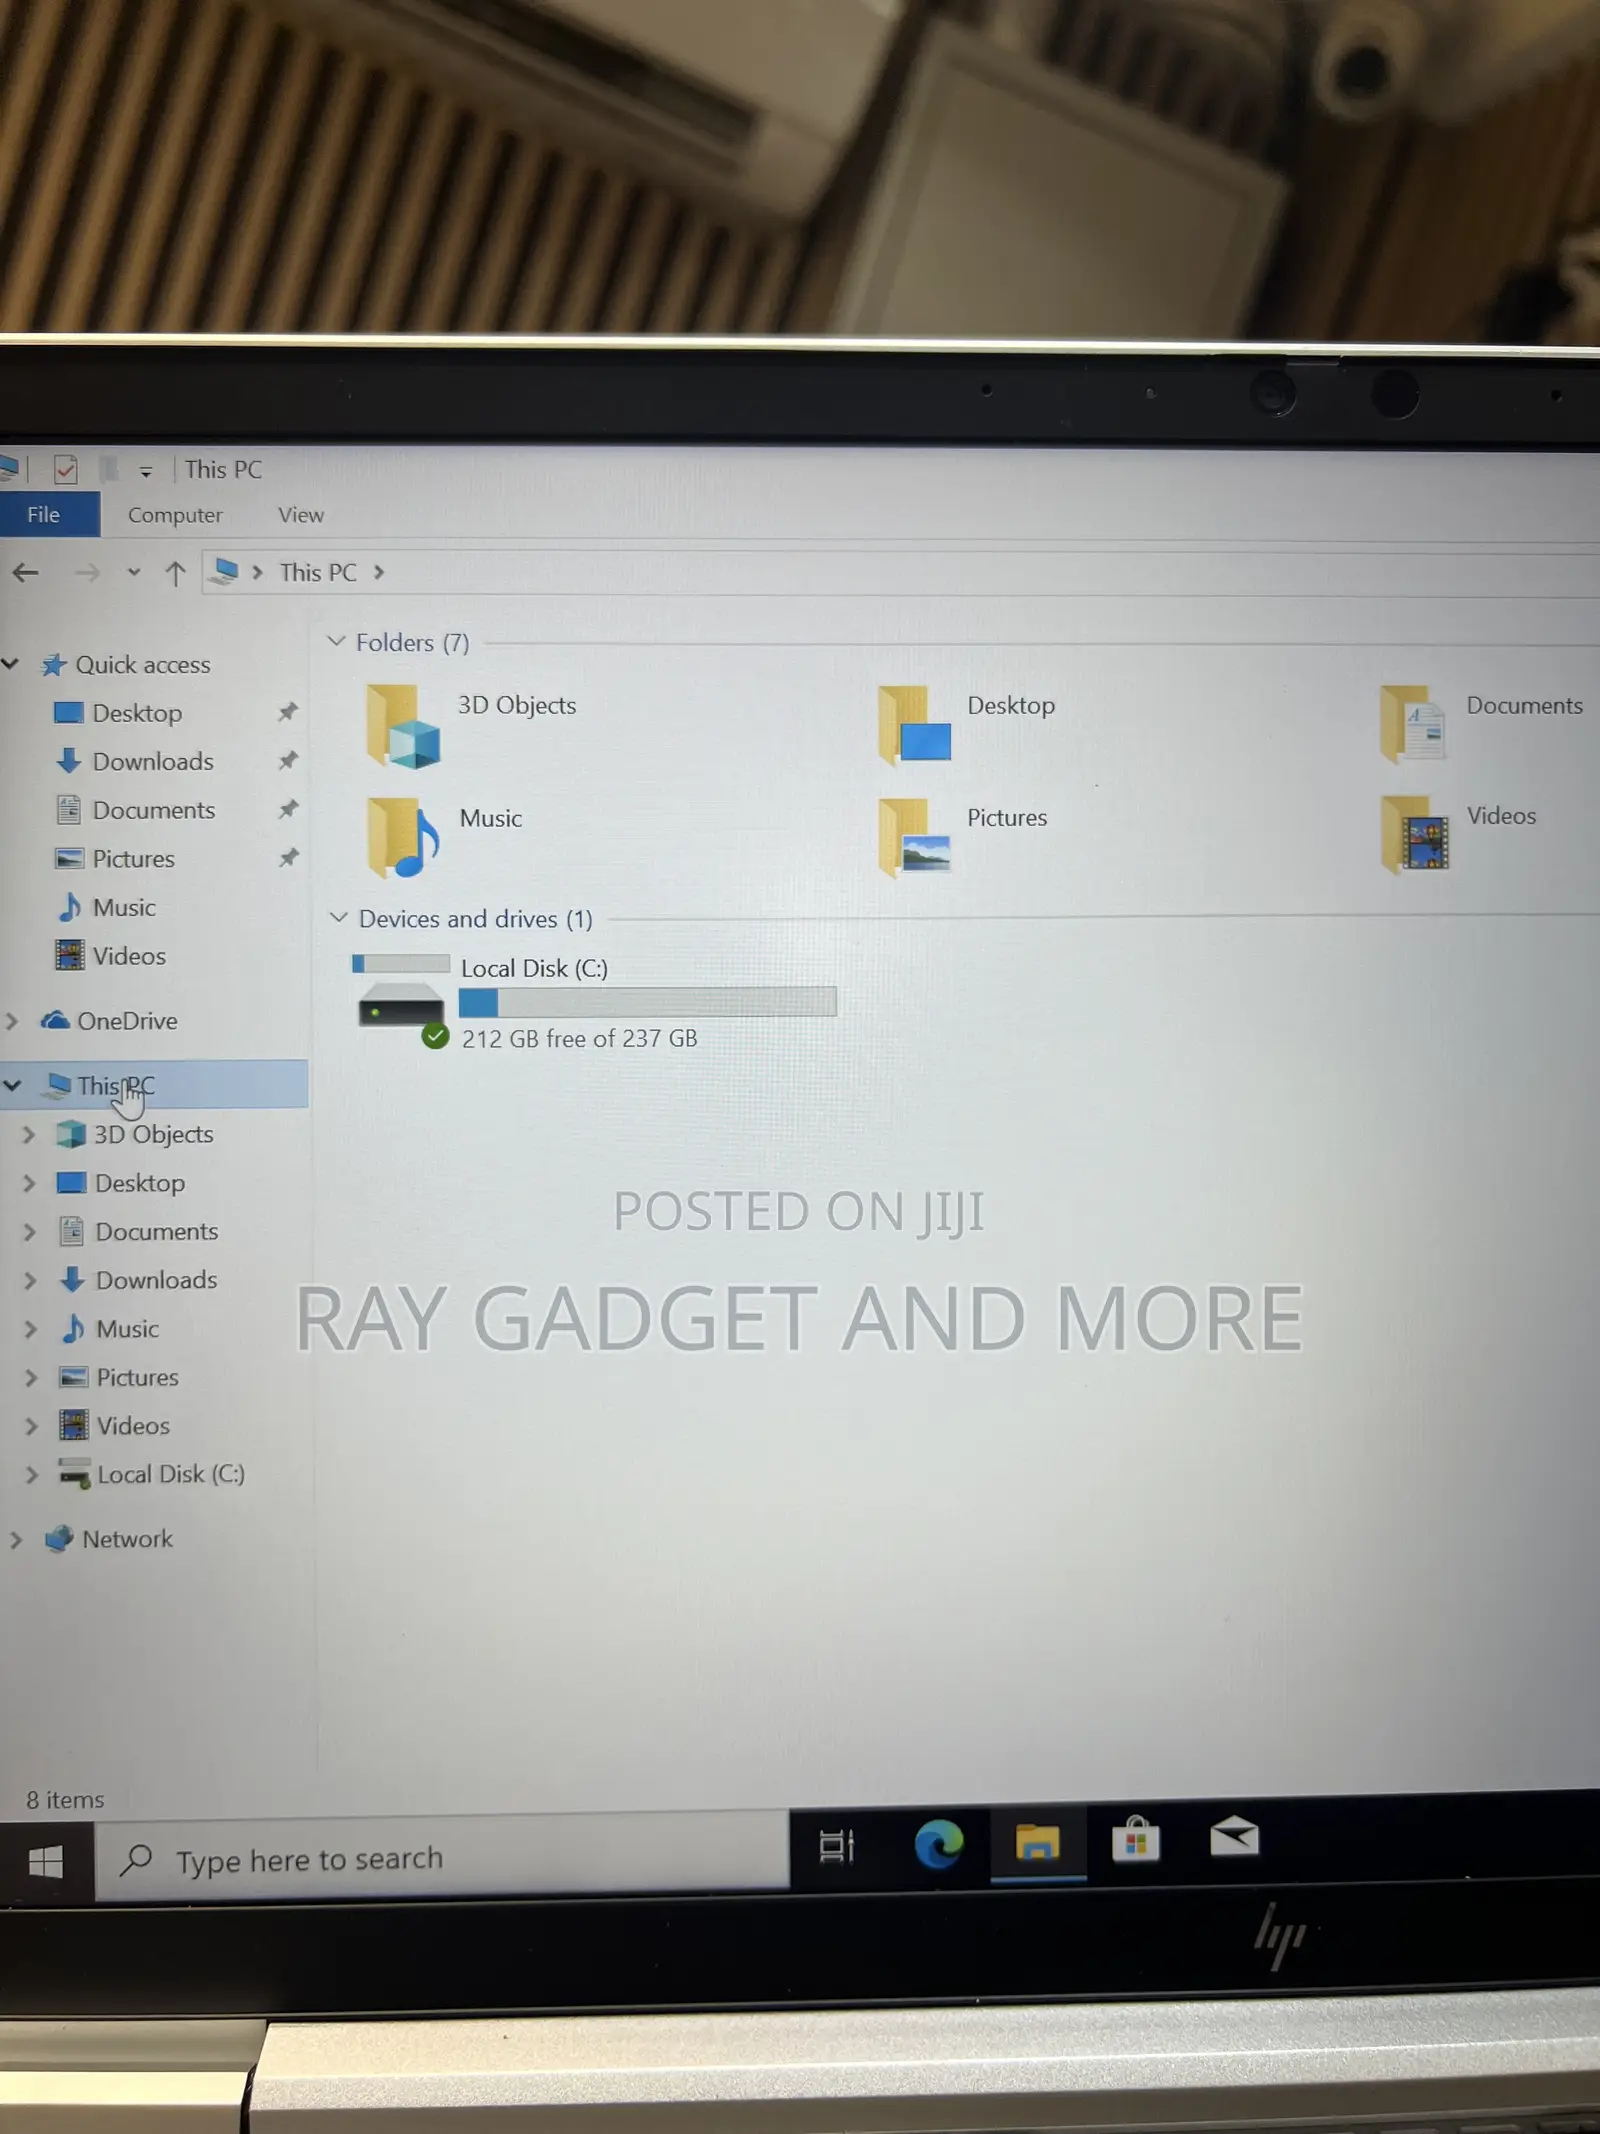
Task: Open the View ribbon tab
Action: click(x=301, y=514)
